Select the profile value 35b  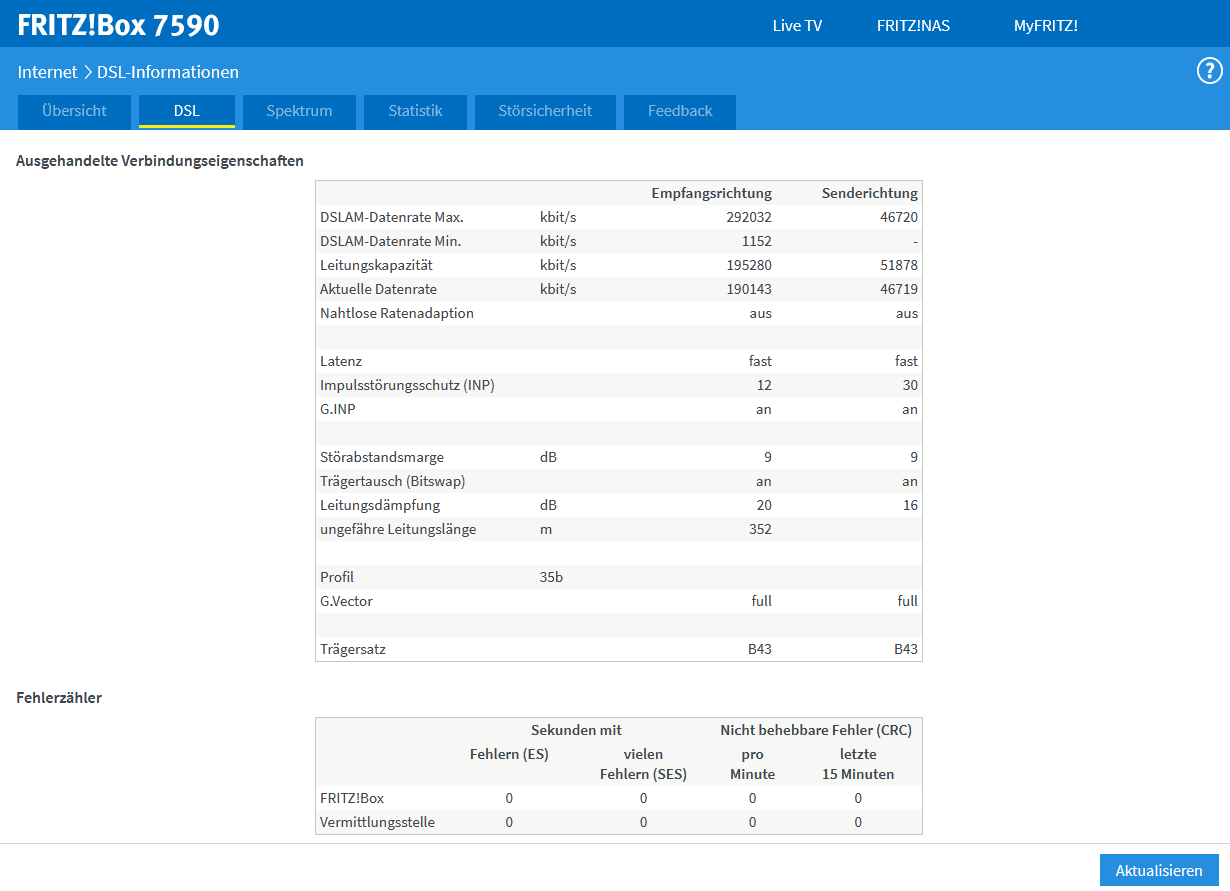[551, 577]
